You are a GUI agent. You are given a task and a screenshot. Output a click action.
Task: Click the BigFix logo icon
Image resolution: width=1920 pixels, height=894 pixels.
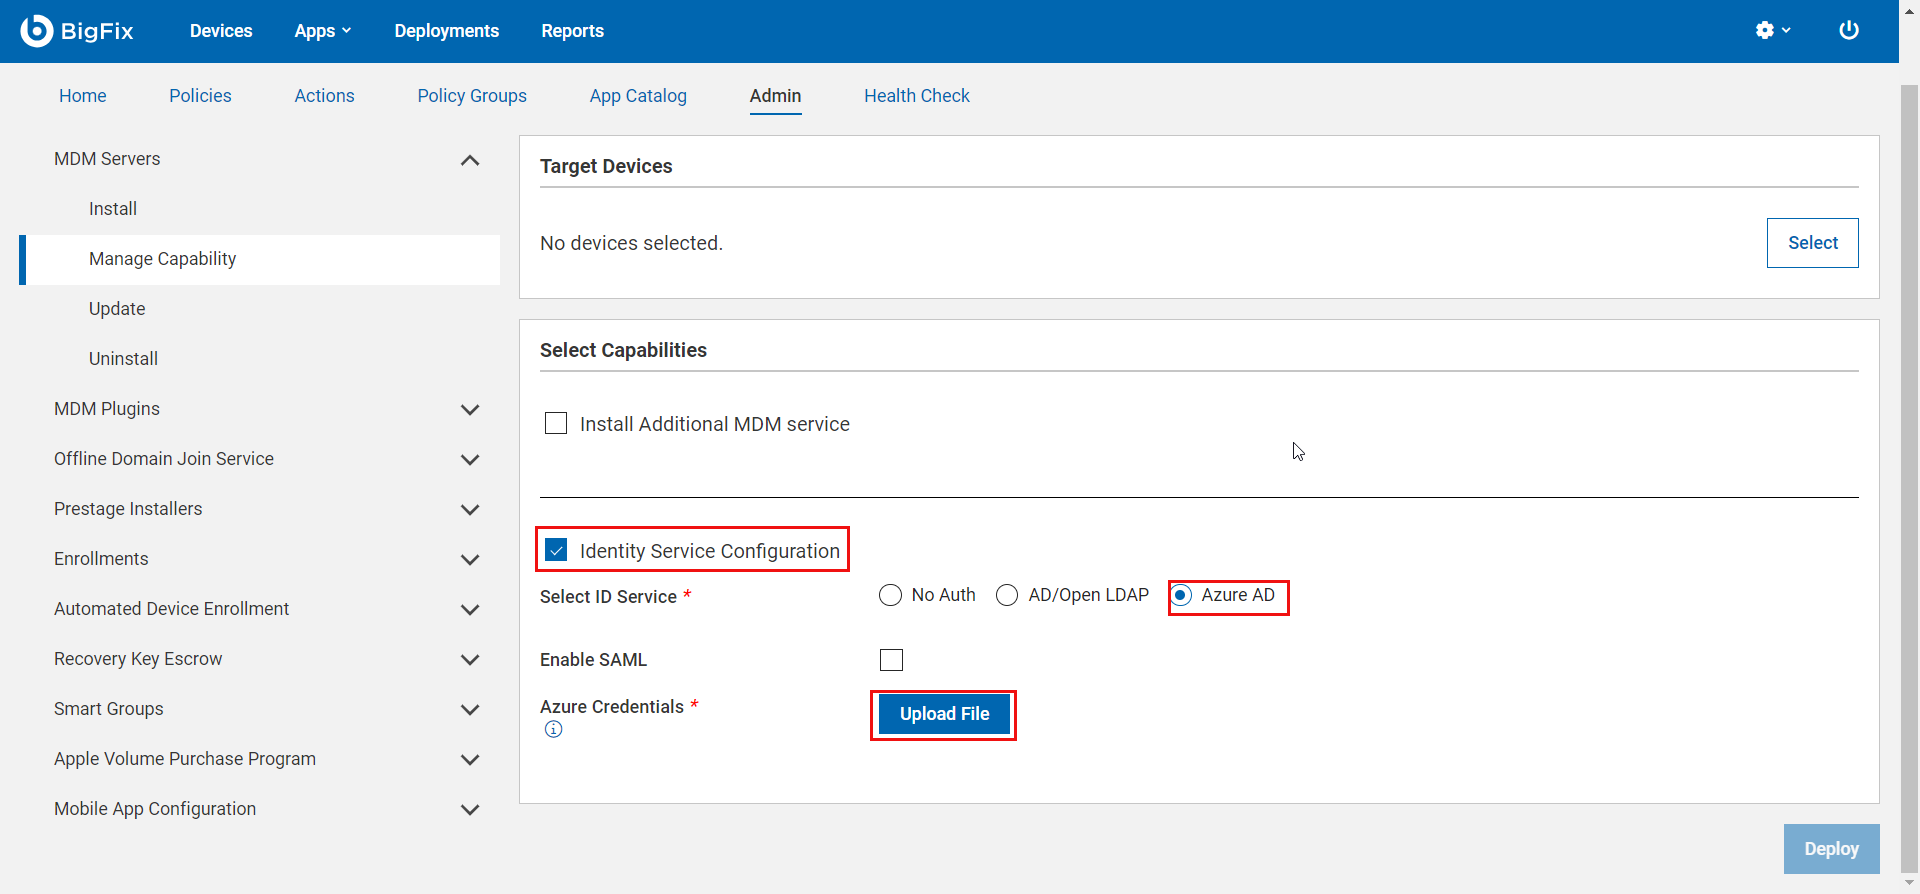37,31
